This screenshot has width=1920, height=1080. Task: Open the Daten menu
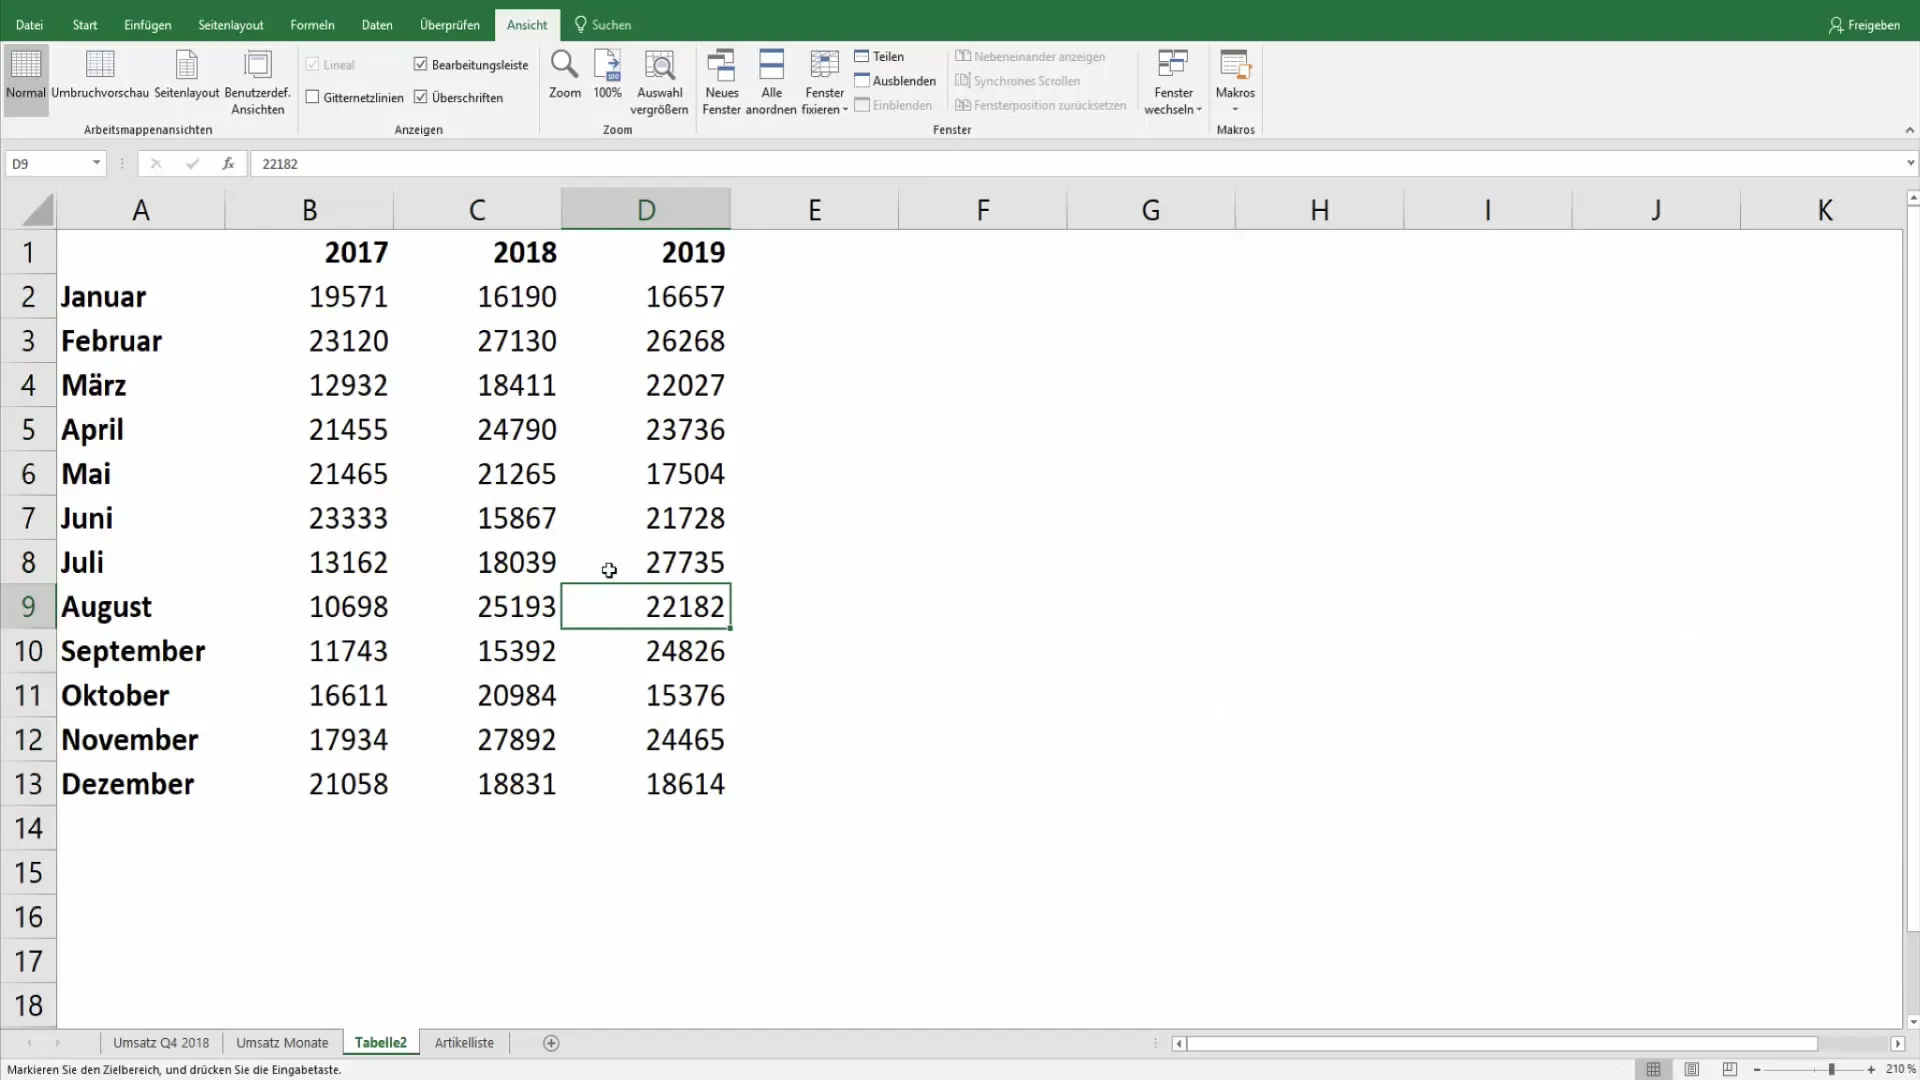click(376, 24)
